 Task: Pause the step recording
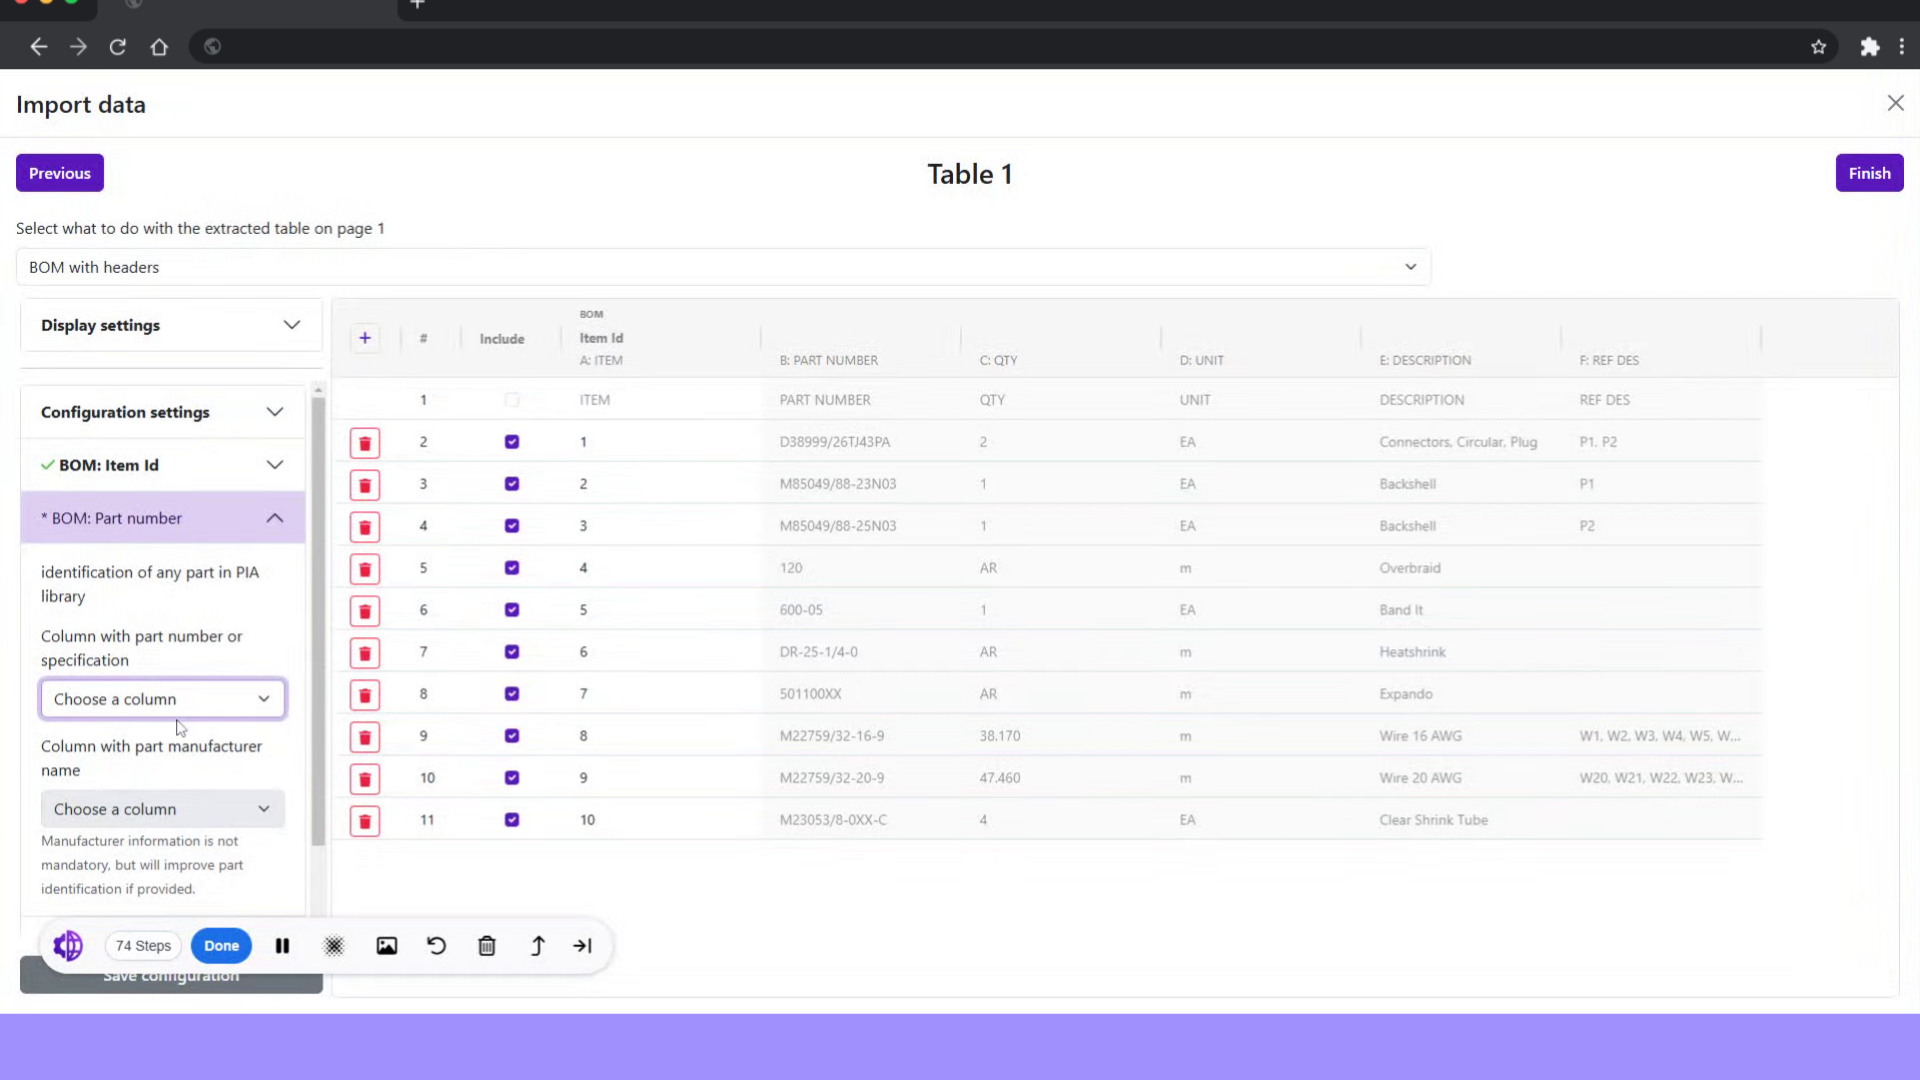point(282,945)
